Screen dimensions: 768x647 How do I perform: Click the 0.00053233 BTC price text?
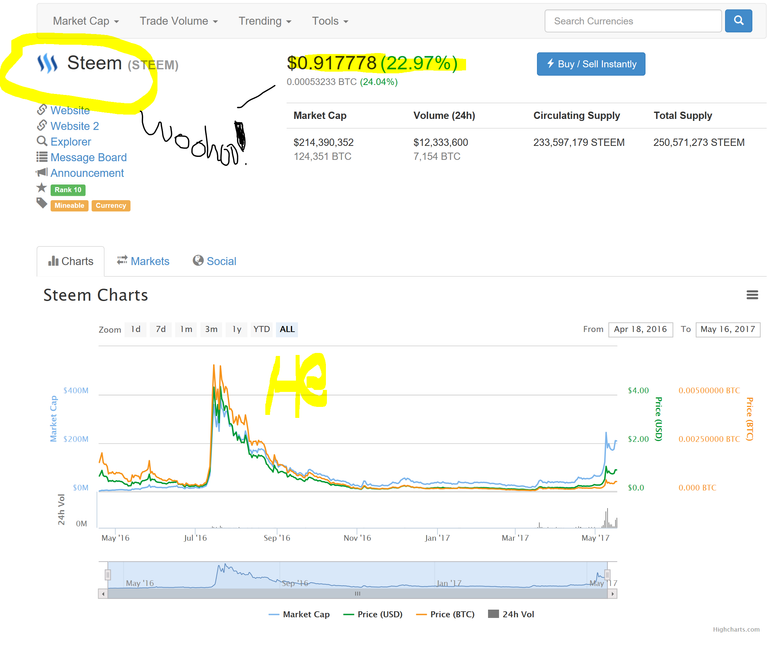coord(322,82)
